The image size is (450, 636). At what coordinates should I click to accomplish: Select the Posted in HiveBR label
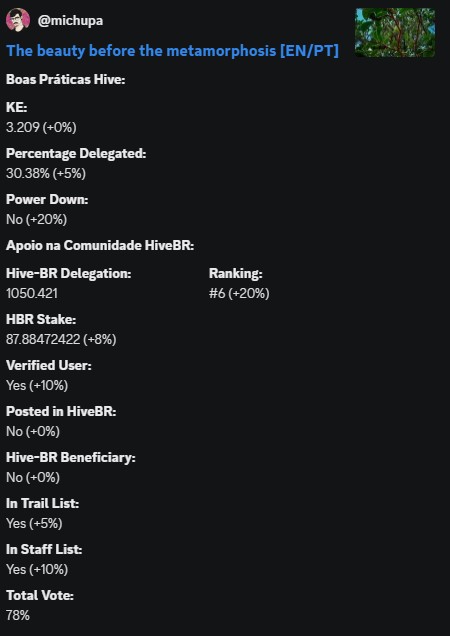click(61, 411)
